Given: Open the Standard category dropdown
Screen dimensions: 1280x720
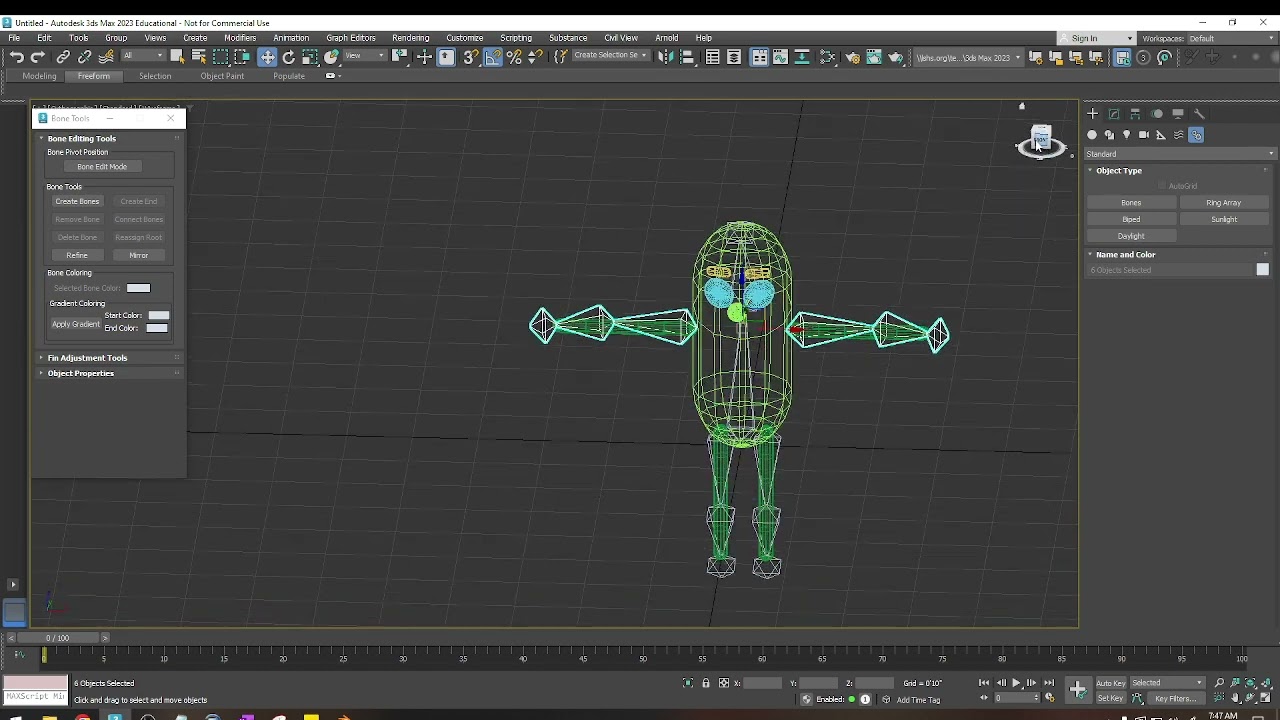Looking at the screenshot, I should point(1180,154).
